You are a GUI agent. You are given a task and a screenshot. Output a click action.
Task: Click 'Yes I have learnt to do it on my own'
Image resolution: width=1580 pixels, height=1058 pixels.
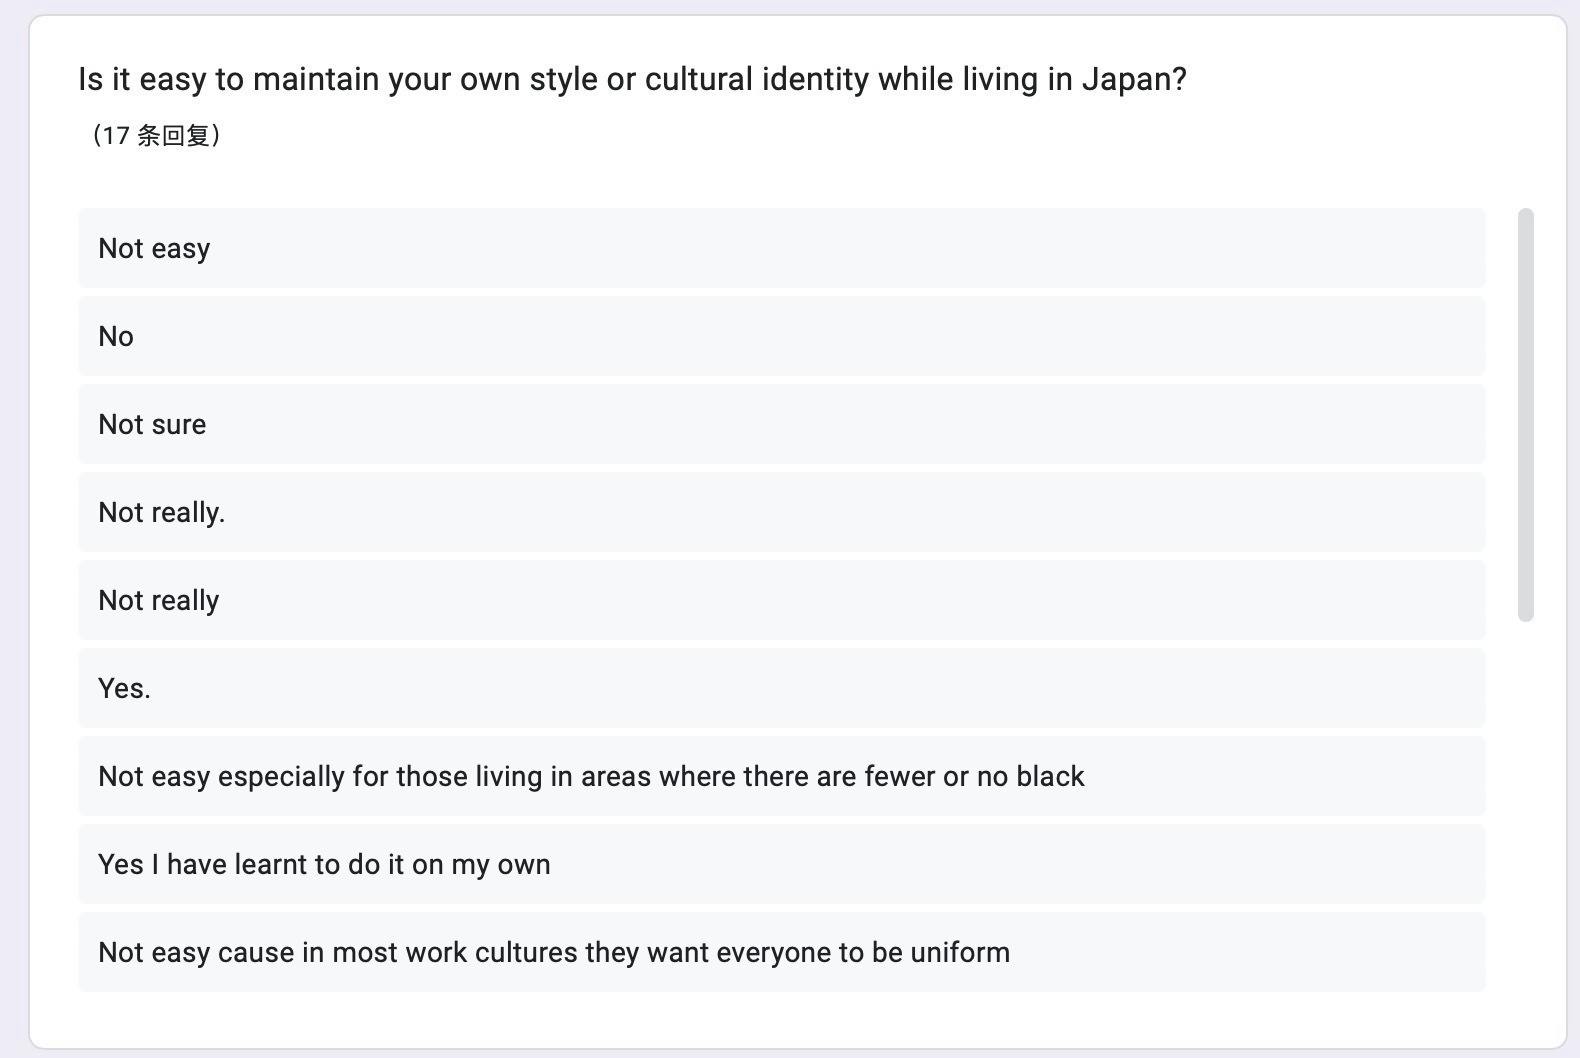tap(780, 864)
